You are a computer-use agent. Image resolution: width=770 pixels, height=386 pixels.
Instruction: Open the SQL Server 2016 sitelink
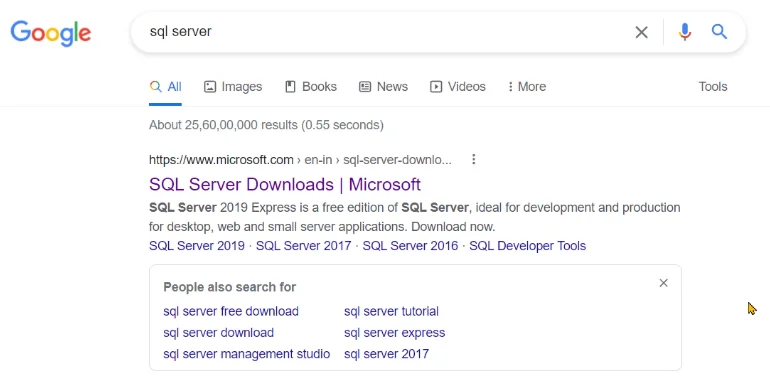410,246
